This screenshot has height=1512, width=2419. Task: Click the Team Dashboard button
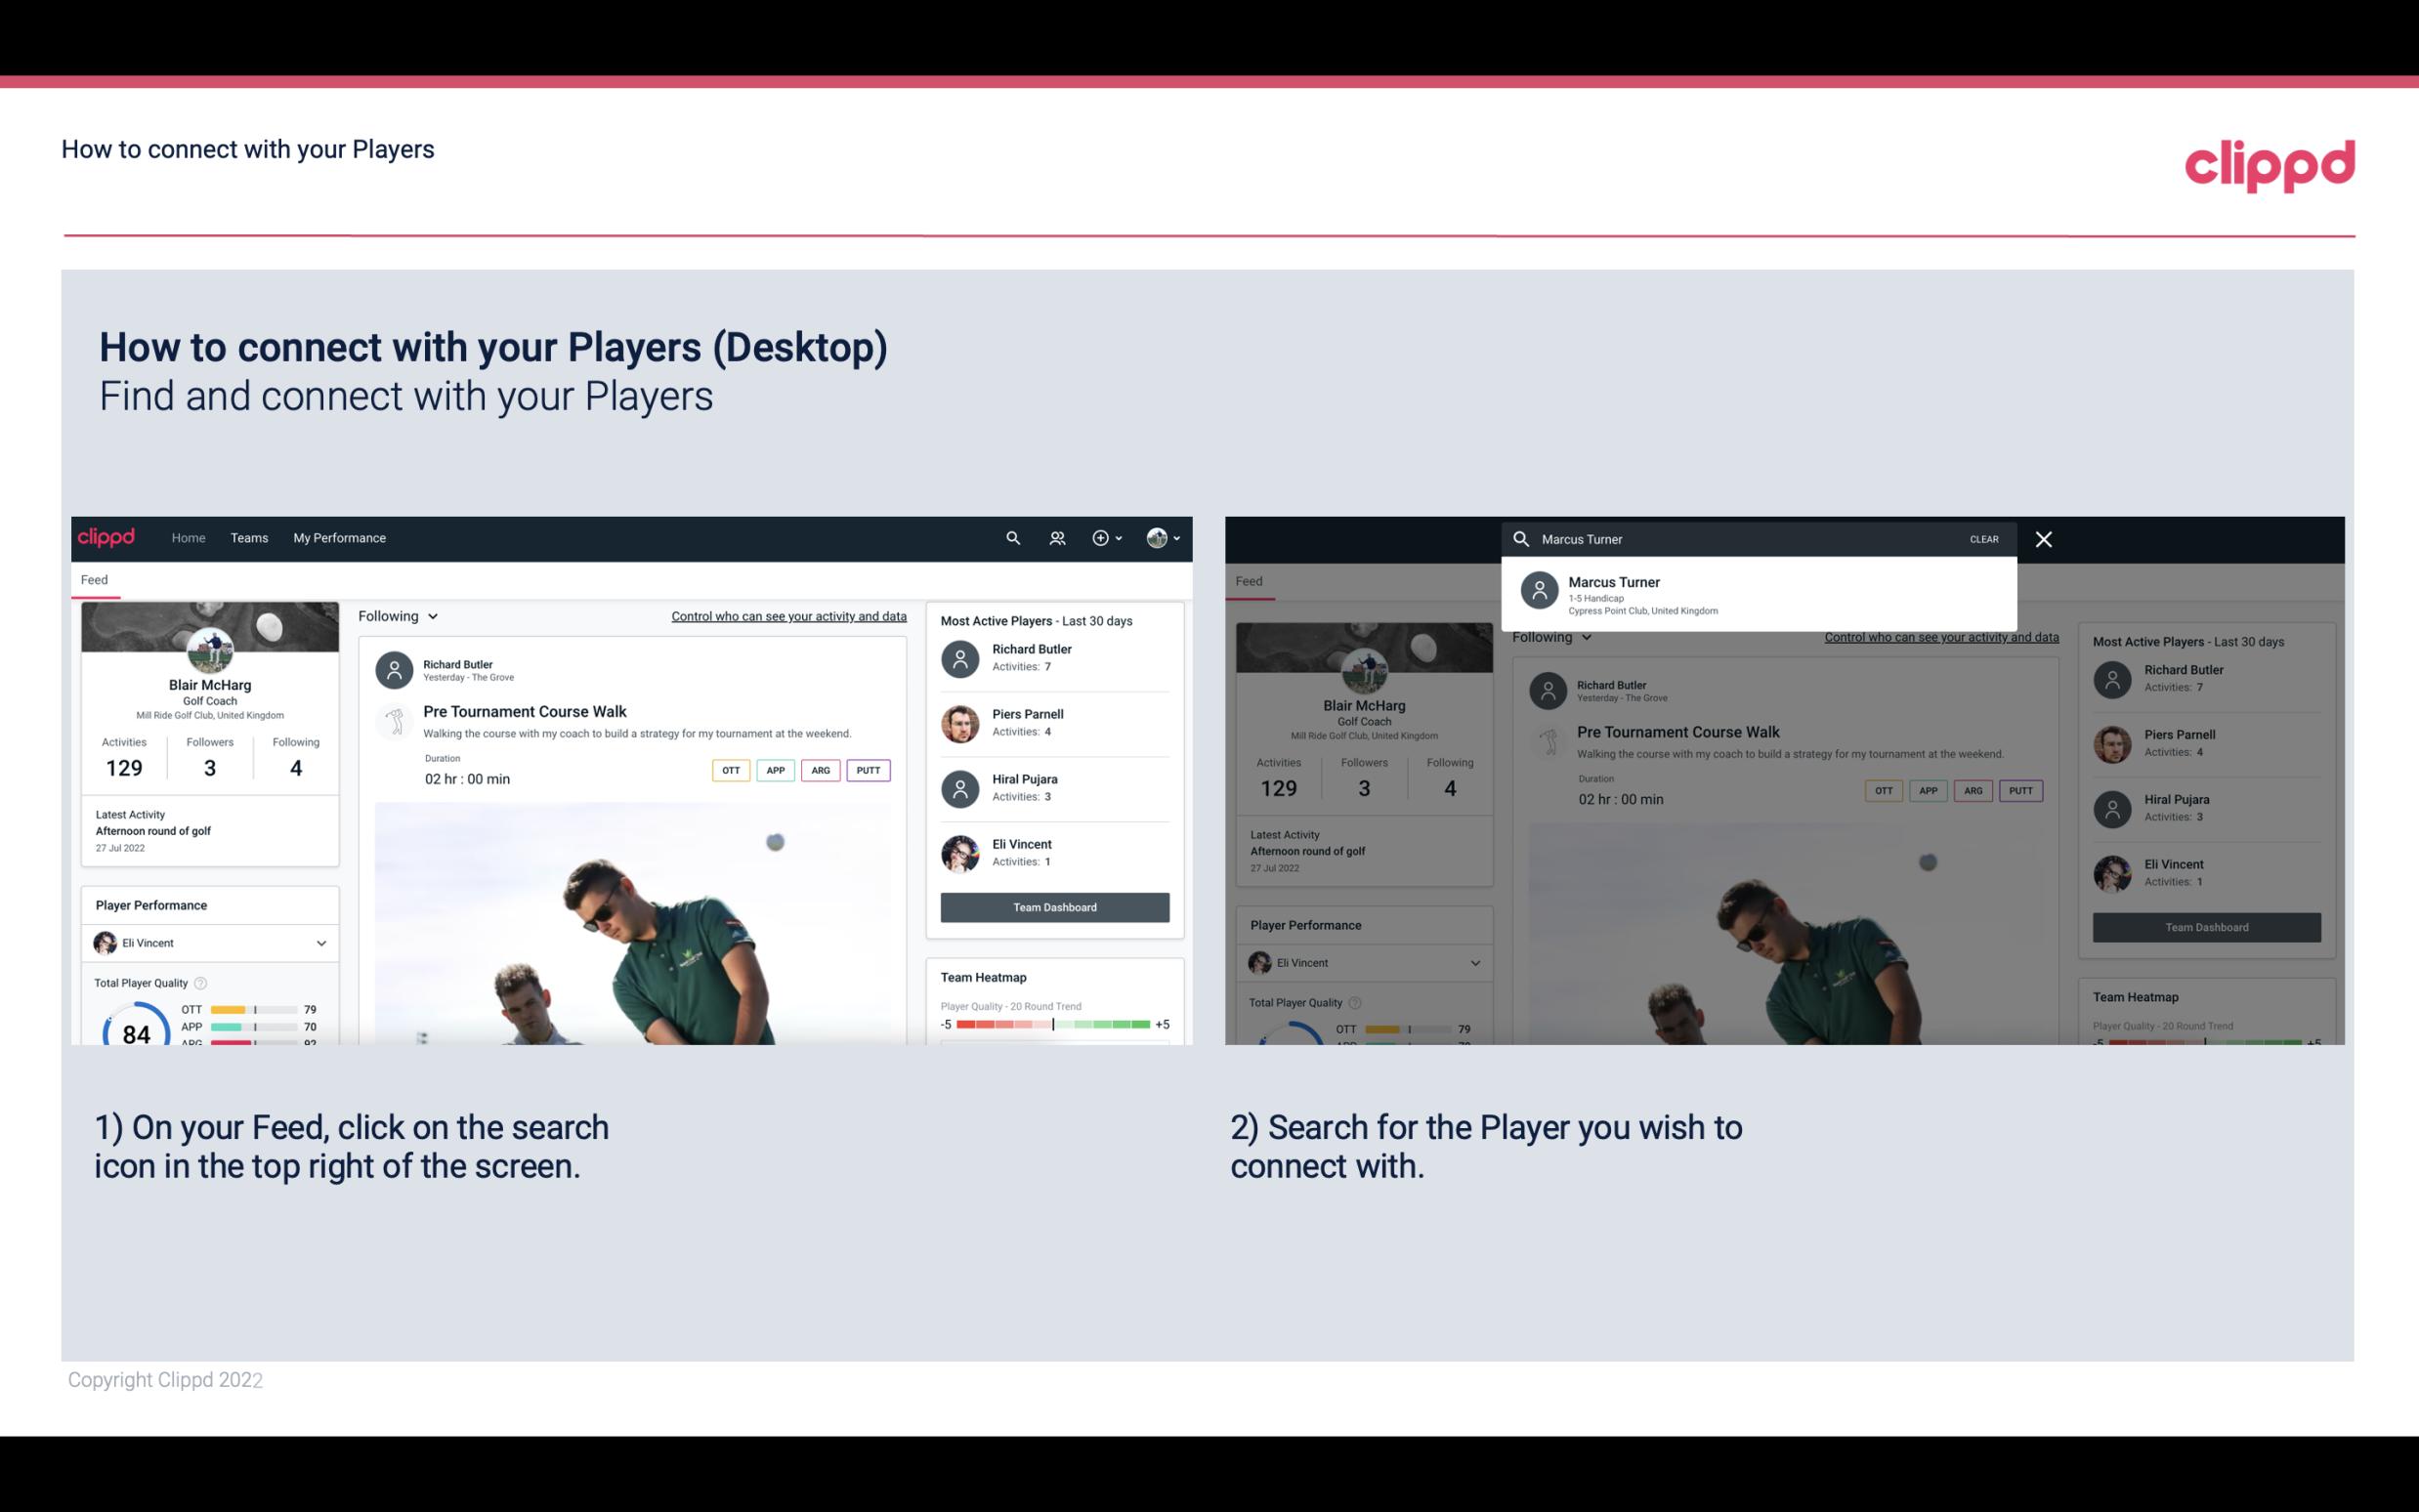(1053, 905)
